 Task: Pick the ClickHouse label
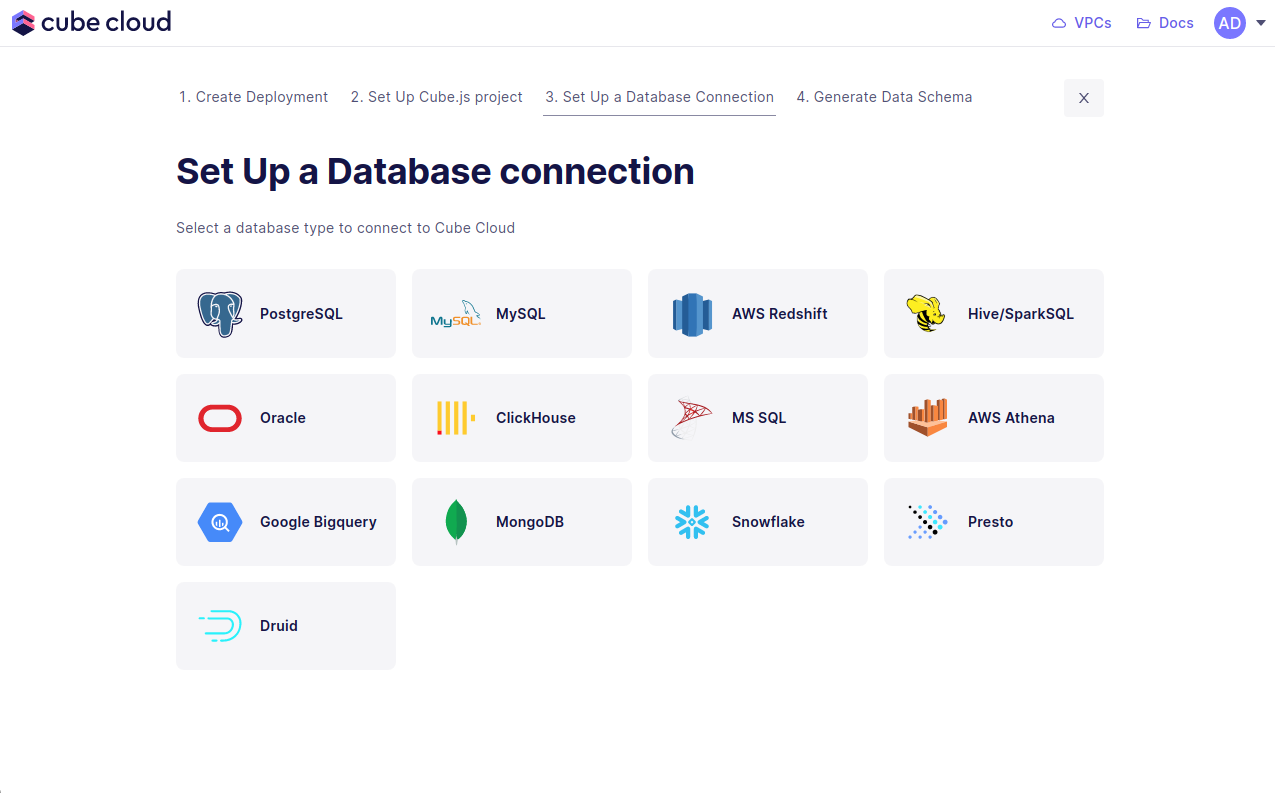(x=536, y=418)
